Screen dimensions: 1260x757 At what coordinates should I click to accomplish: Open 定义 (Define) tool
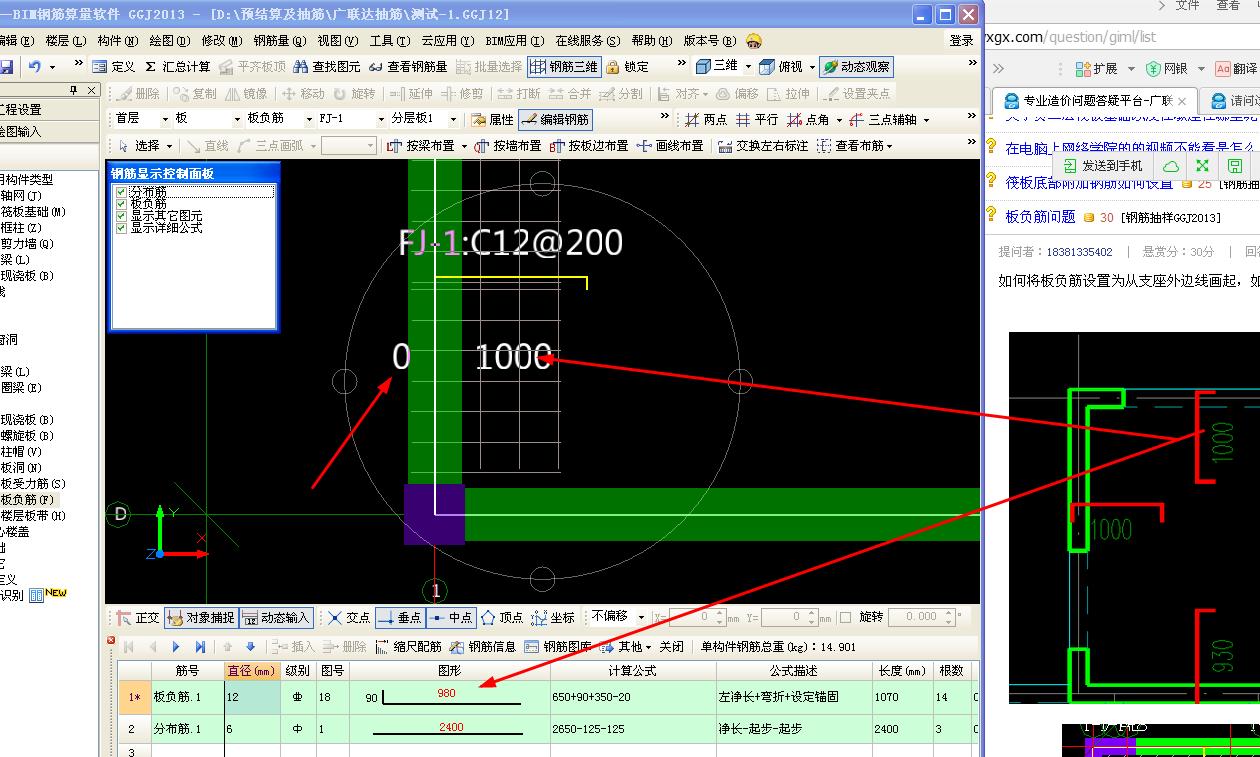(x=113, y=67)
